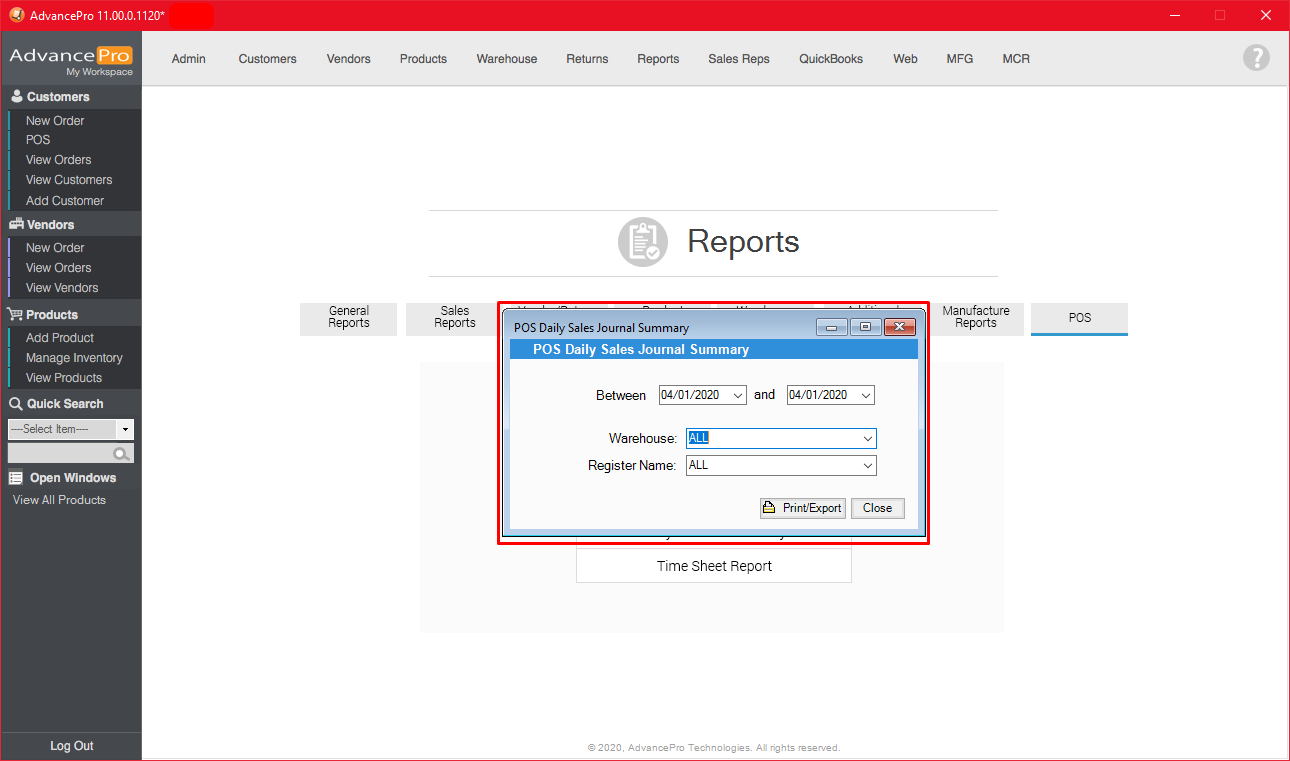Screen dimensions: 1290x761
Task: Switch to the Manufacture Reports tab
Action: pos(975,318)
